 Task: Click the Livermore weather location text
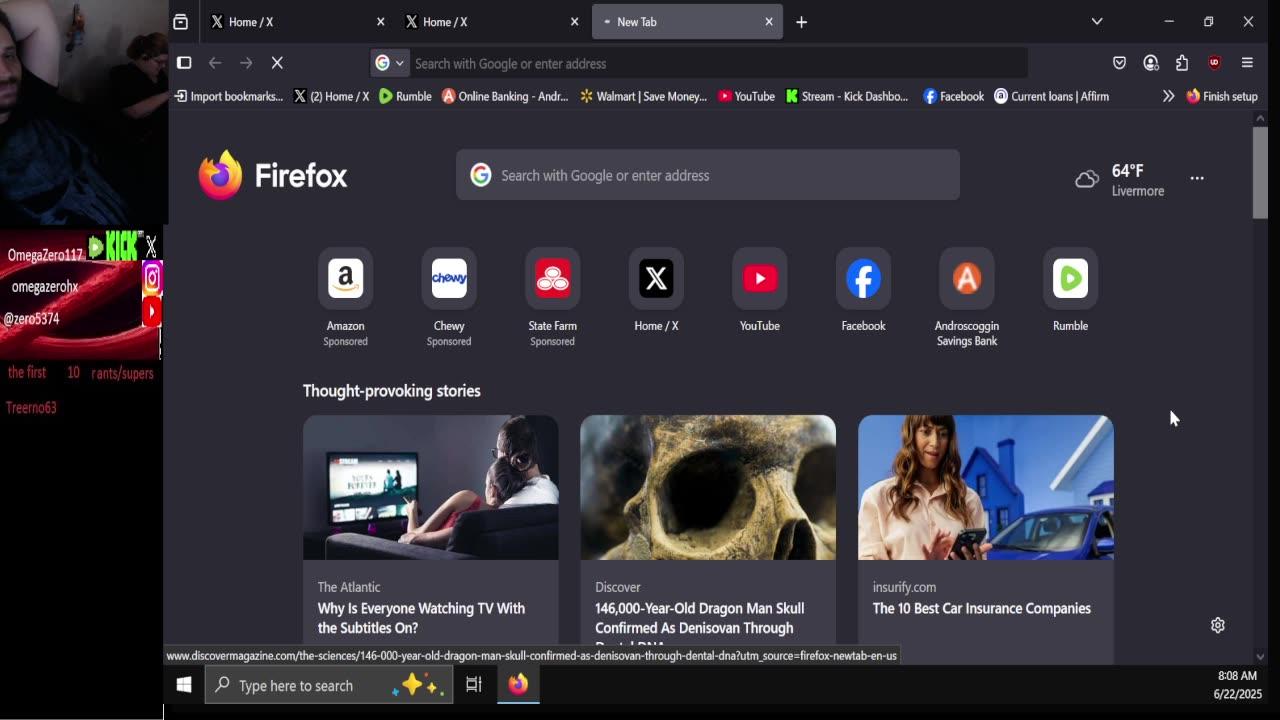tap(1138, 191)
